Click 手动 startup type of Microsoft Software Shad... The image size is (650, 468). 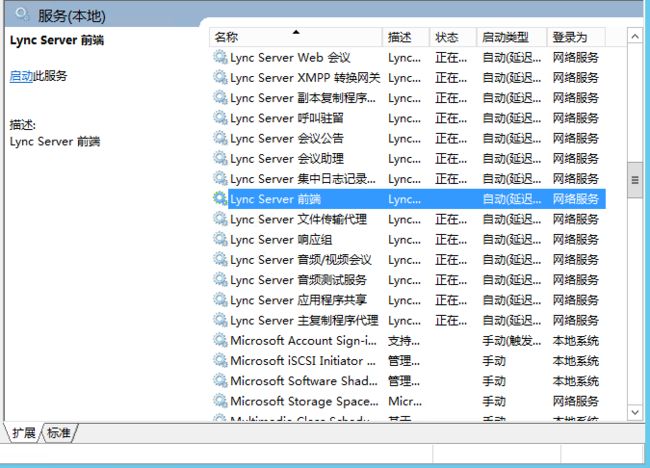(494, 381)
